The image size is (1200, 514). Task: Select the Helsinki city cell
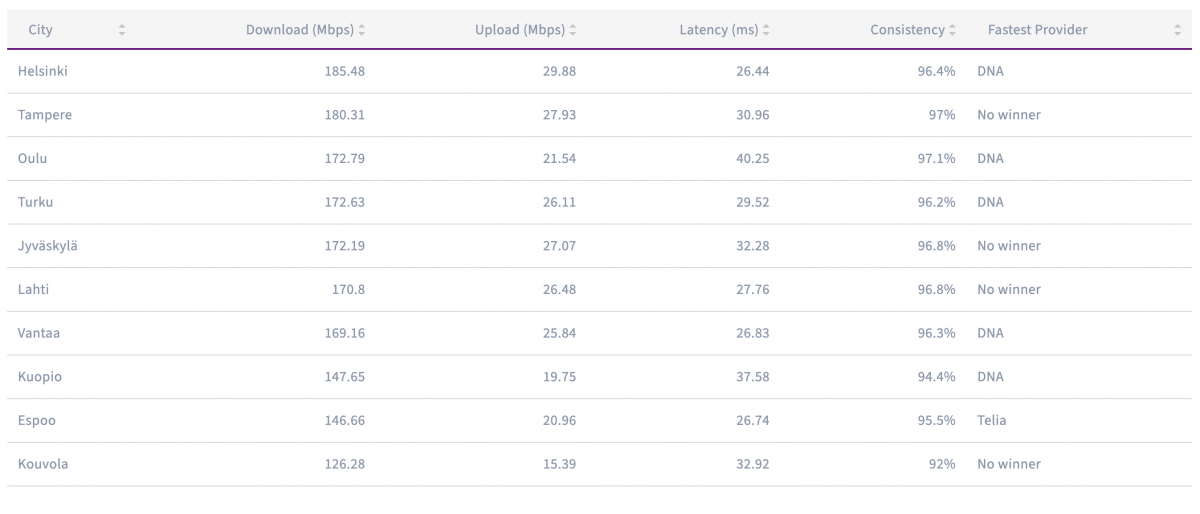click(43, 72)
